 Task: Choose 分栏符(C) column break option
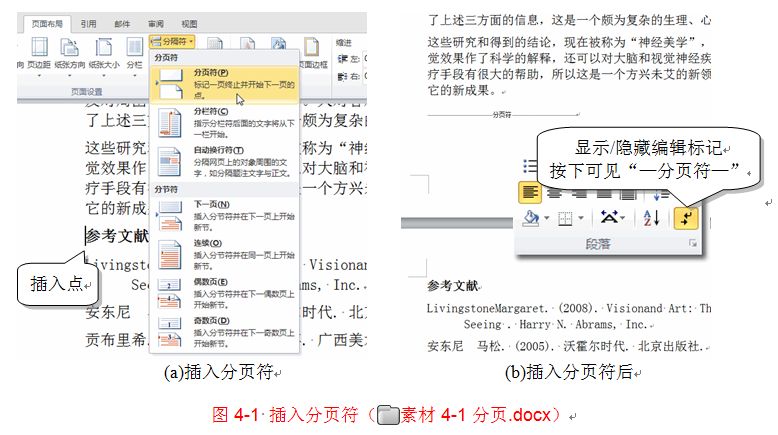pos(224,123)
